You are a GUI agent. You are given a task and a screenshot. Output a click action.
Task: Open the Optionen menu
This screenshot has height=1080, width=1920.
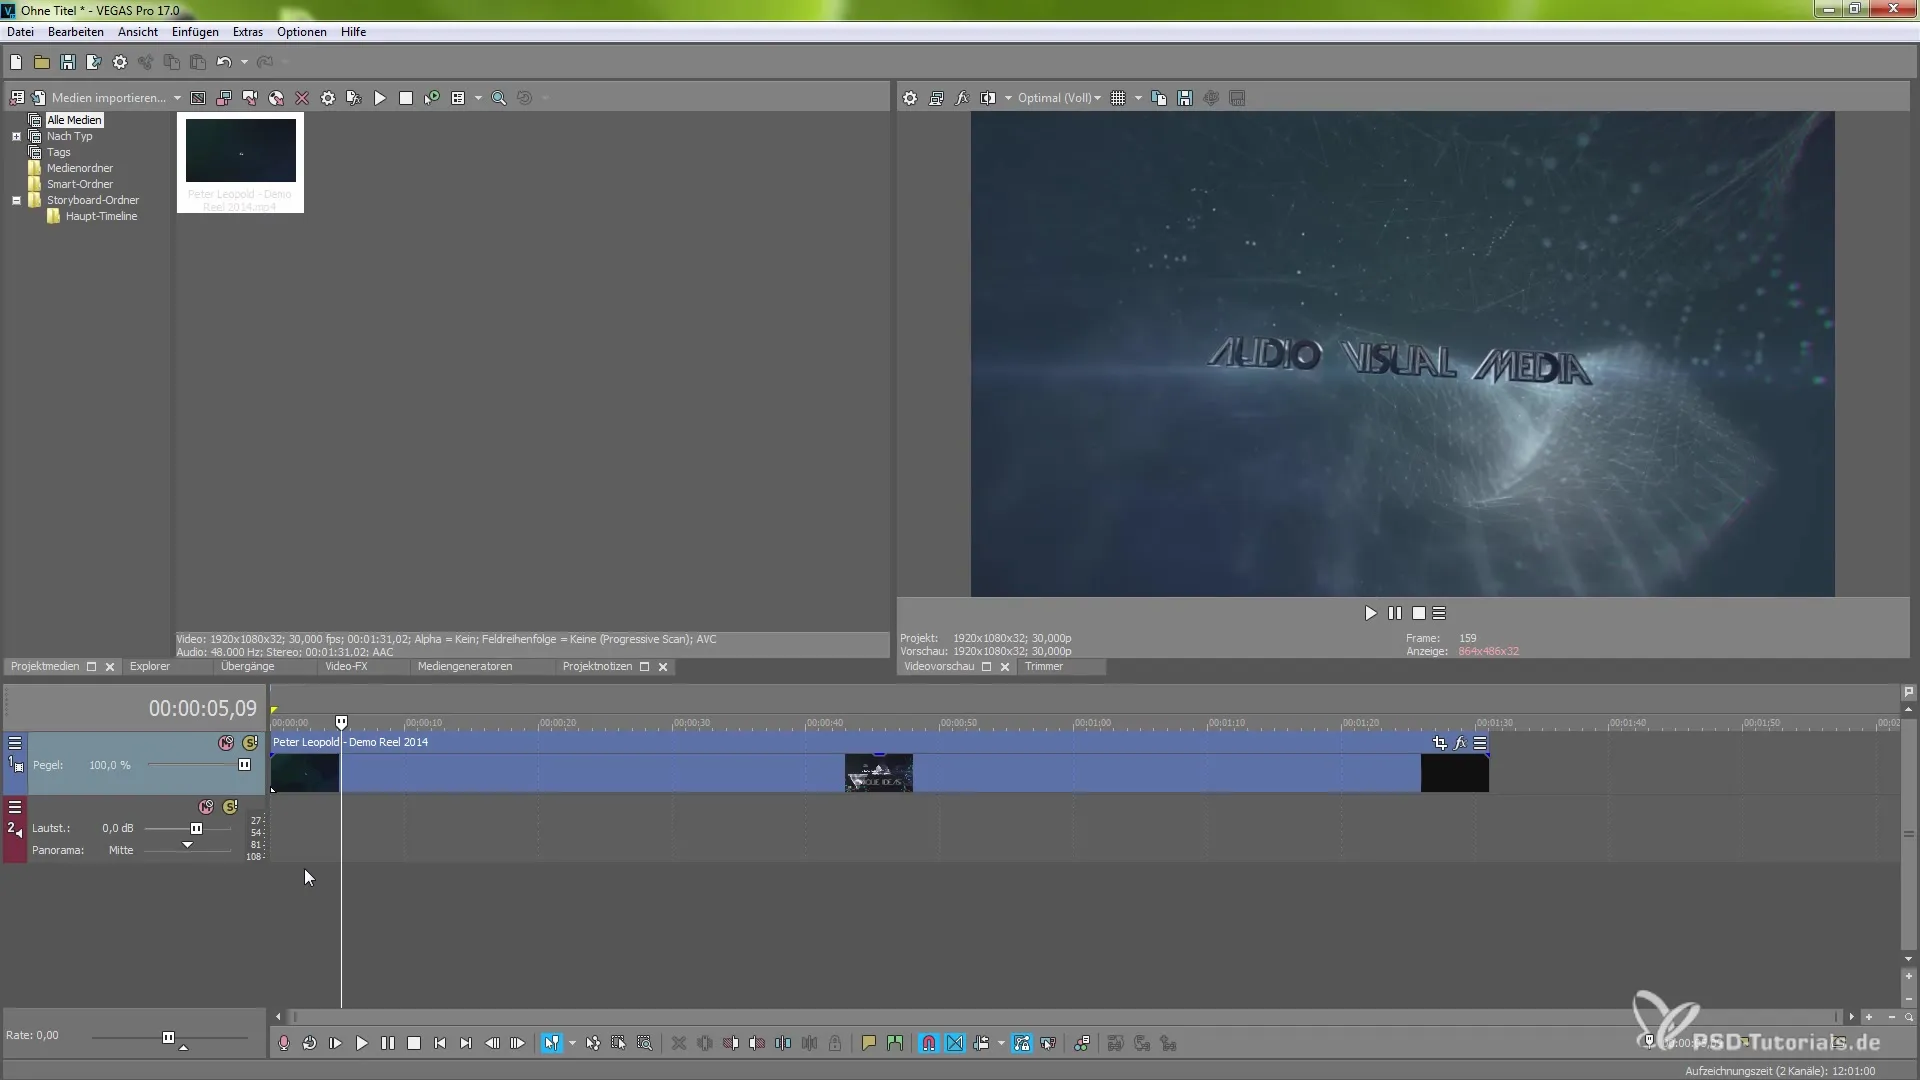coord(302,32)
